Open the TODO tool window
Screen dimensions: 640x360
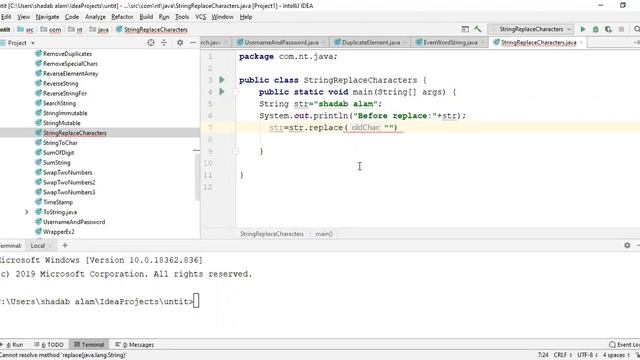[x=49, y=344]
